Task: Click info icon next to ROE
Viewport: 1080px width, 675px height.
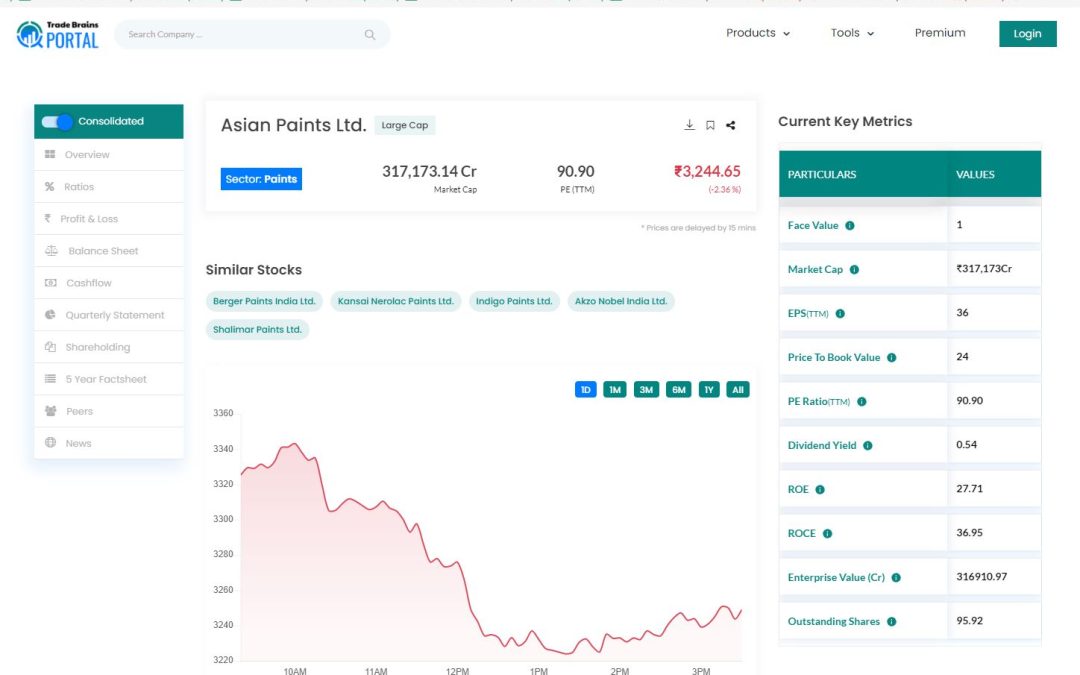Action: [820, 490]
